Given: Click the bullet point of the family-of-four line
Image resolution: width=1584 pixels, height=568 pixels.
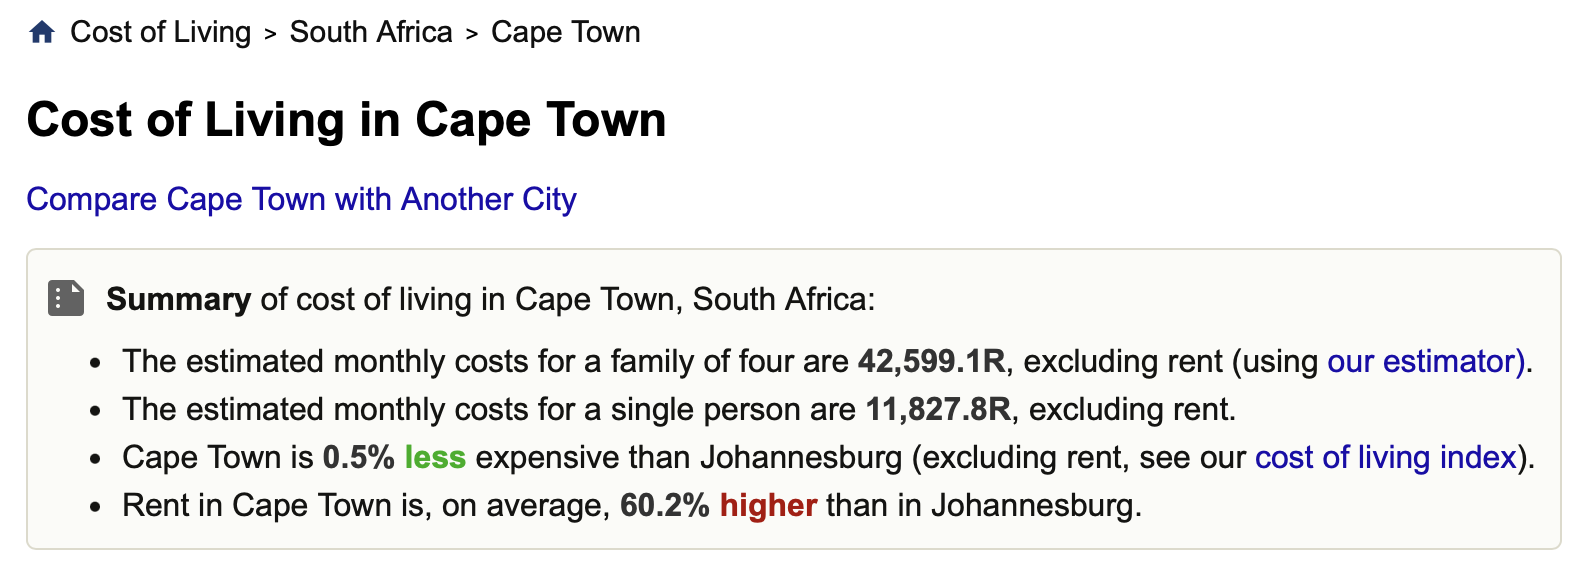Looking at the screenshot, I should tap(95, 363).
